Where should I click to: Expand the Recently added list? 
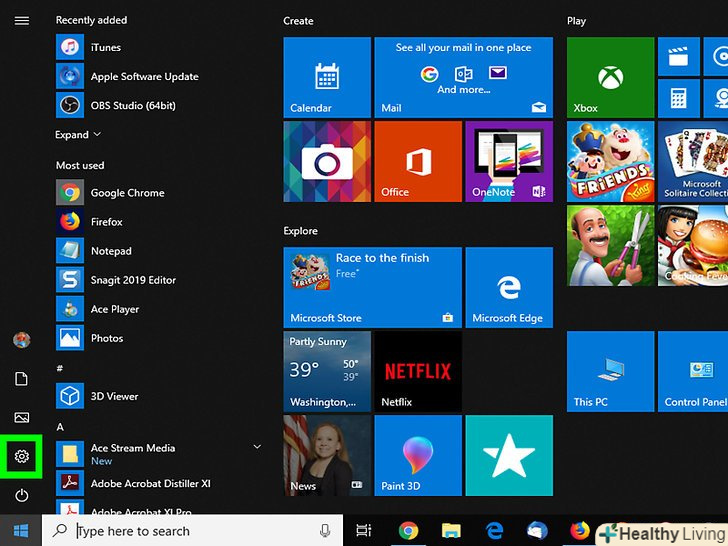[x=78, y=135]
